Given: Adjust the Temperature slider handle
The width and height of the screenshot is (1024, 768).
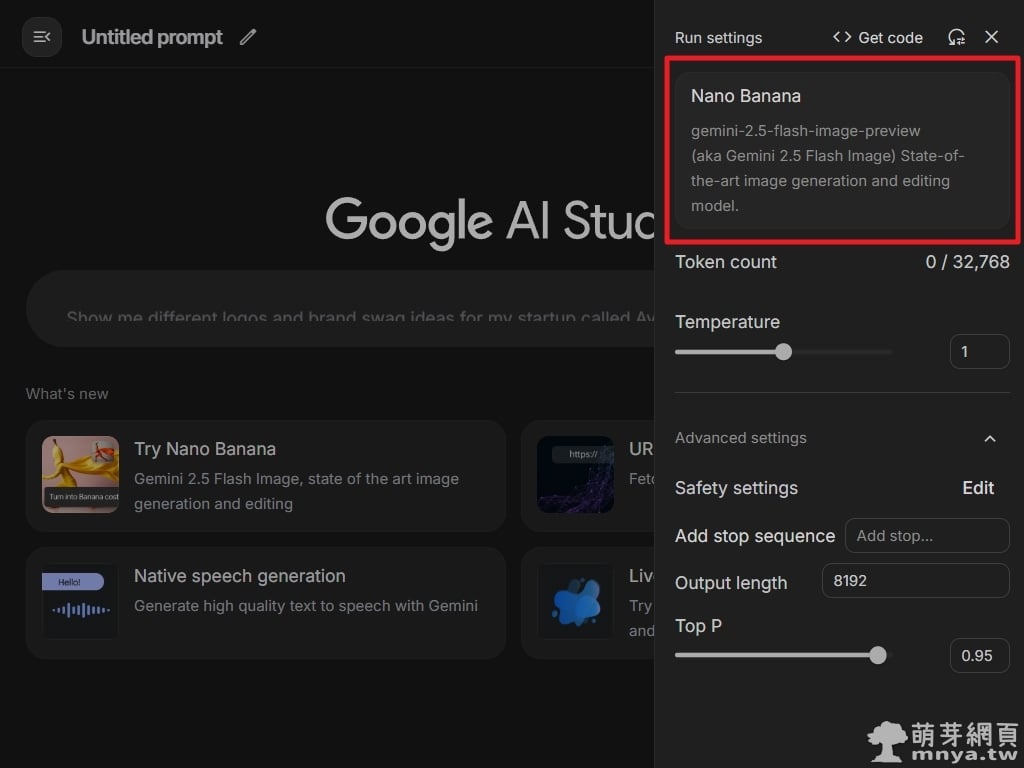Looking at the screenshot, I should pos(783,351).
